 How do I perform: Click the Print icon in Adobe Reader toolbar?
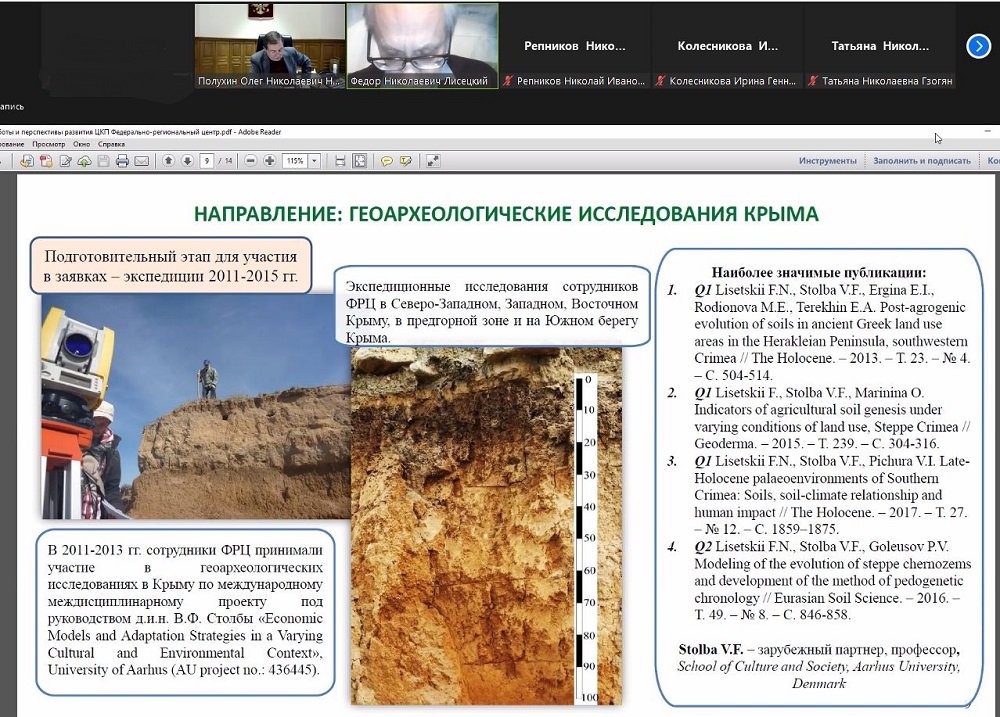pos(122,161)
